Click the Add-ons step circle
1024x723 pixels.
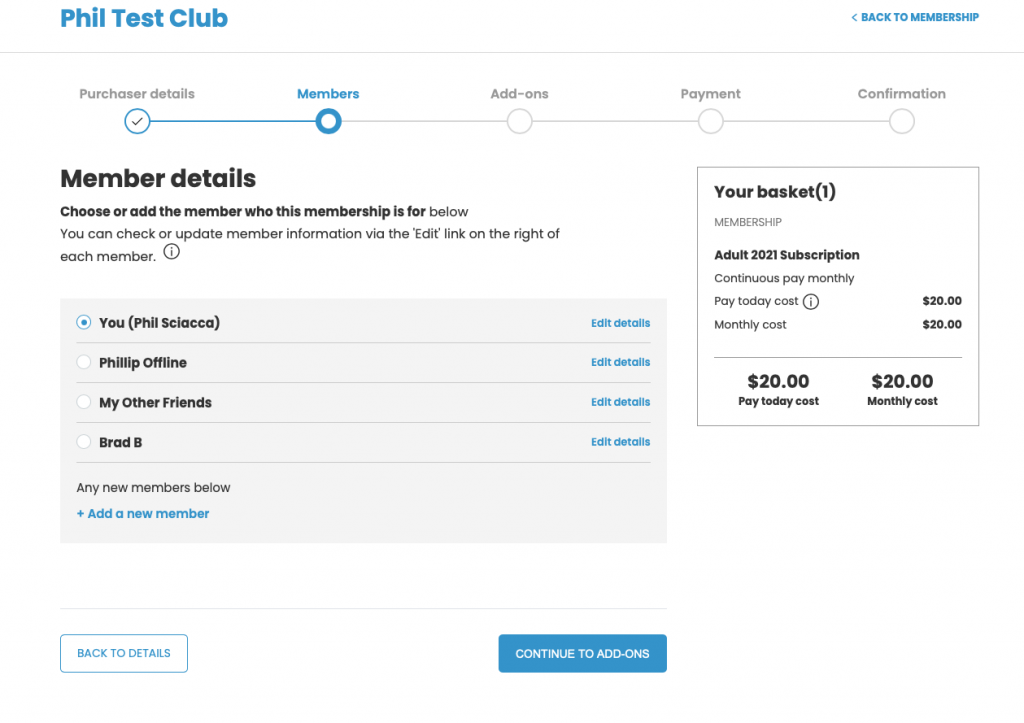pyautogui.click(x=519, y=121)
